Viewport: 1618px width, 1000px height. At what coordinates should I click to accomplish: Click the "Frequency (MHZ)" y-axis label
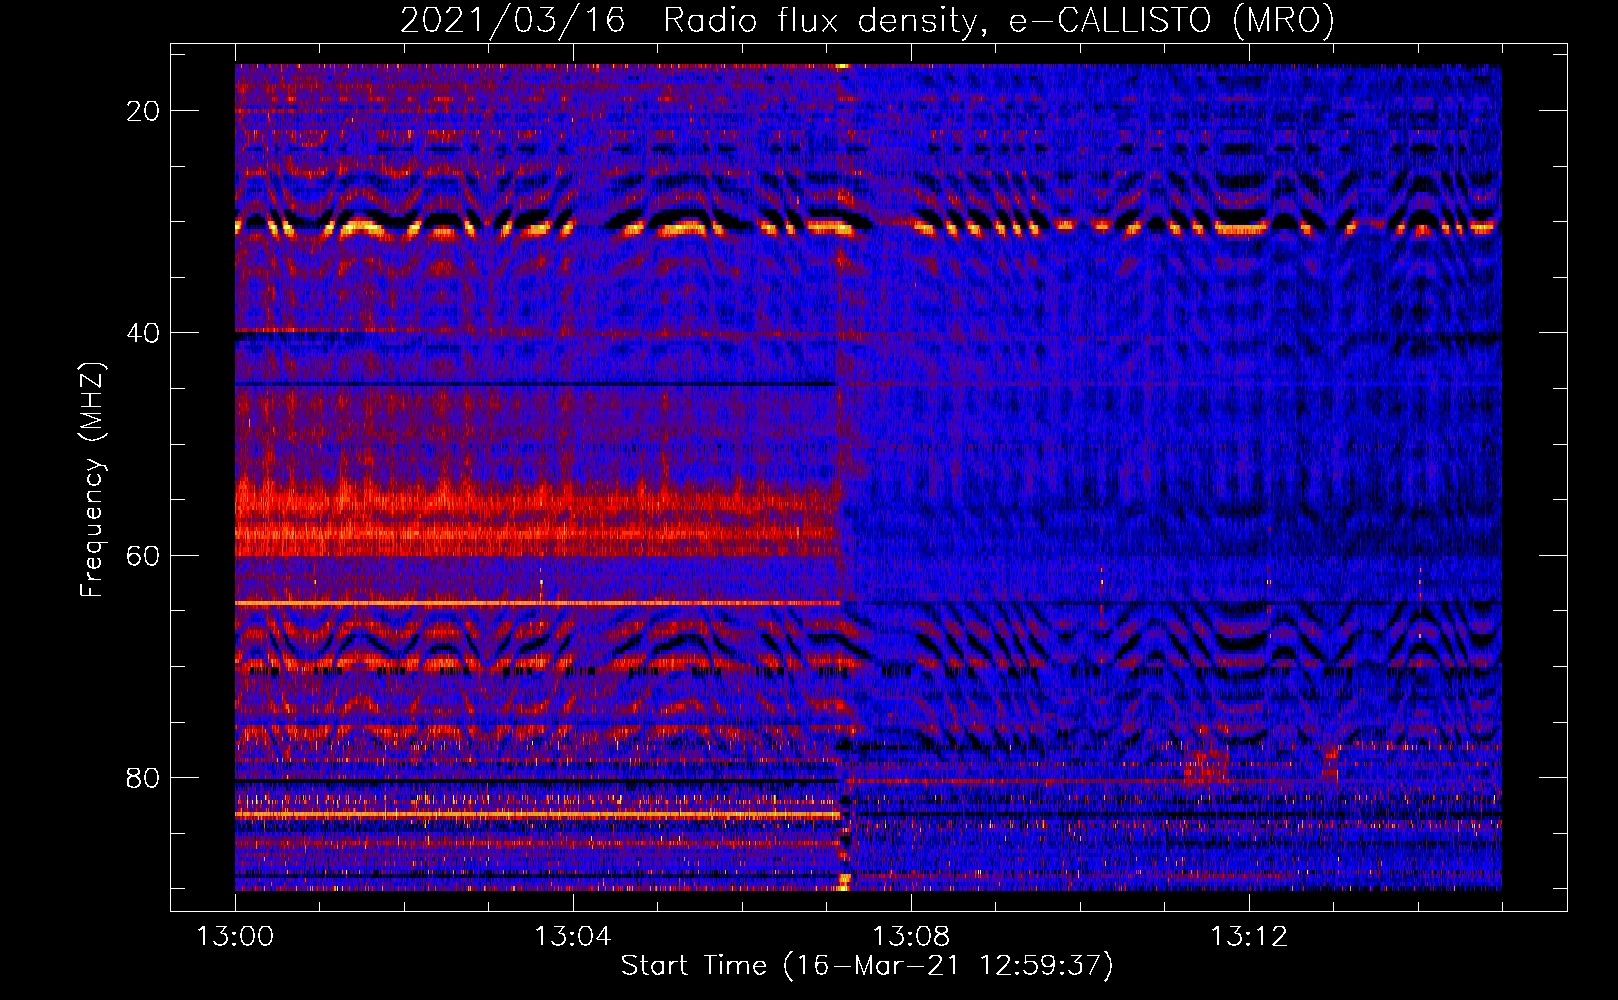(92, 479)
